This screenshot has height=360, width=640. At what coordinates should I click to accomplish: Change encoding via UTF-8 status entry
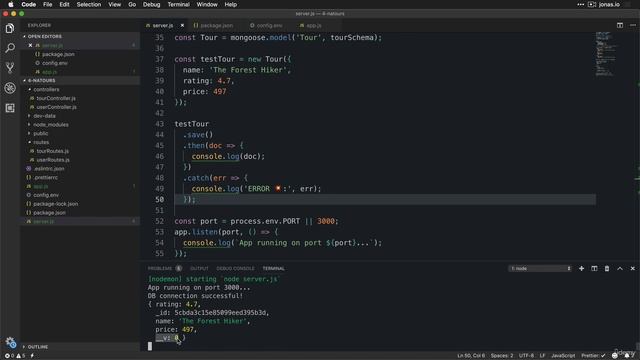tap(526, 356)
